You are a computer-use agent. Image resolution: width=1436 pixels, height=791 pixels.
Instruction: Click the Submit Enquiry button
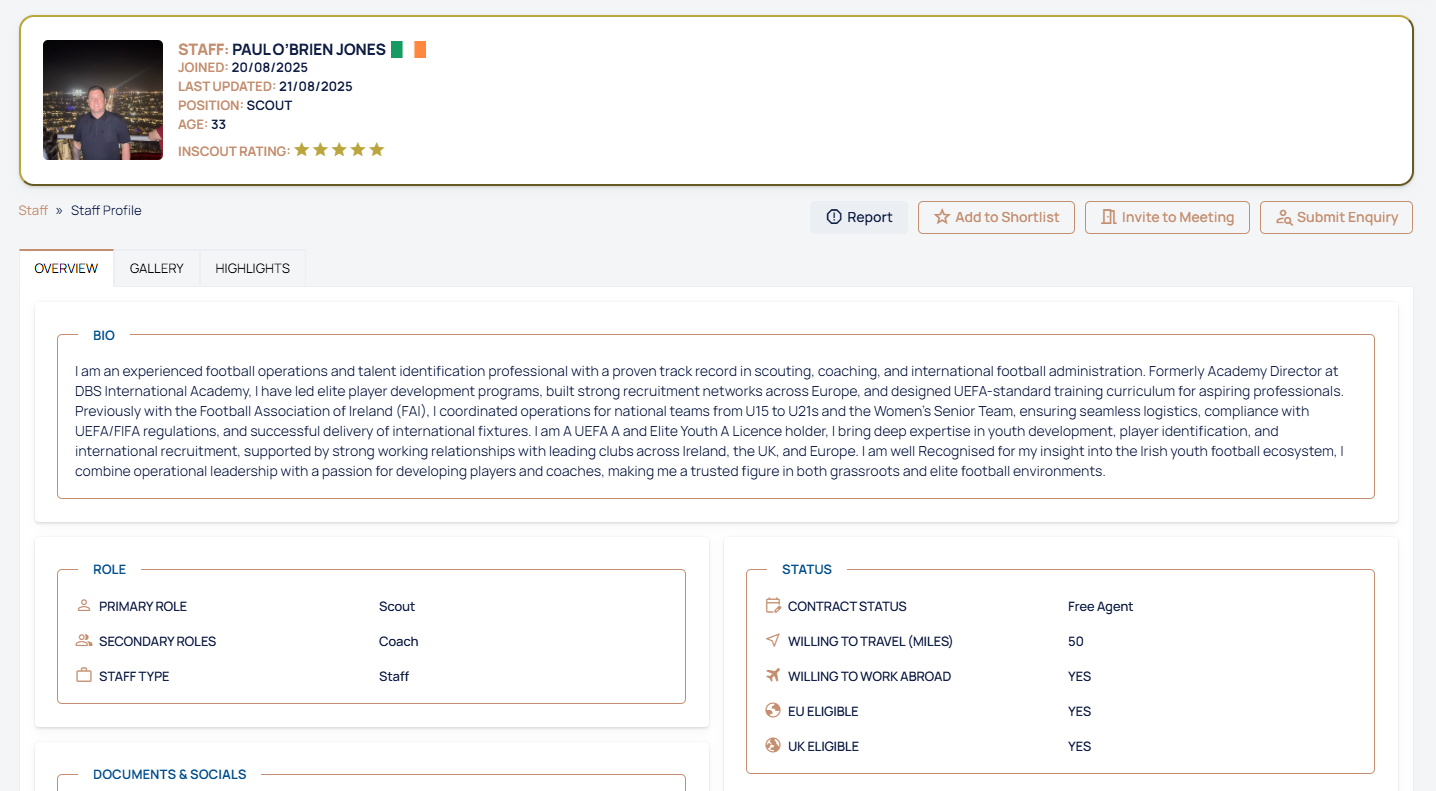[x=1336, y=217]
